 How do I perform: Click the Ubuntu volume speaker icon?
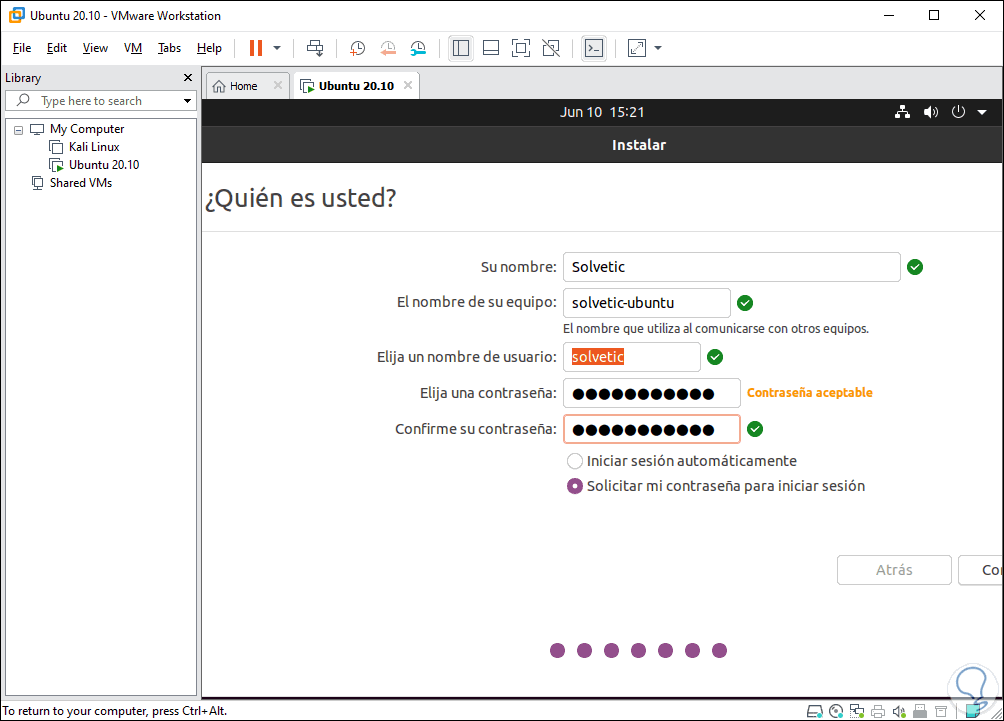pyautogui.click(x=930, y=112)
